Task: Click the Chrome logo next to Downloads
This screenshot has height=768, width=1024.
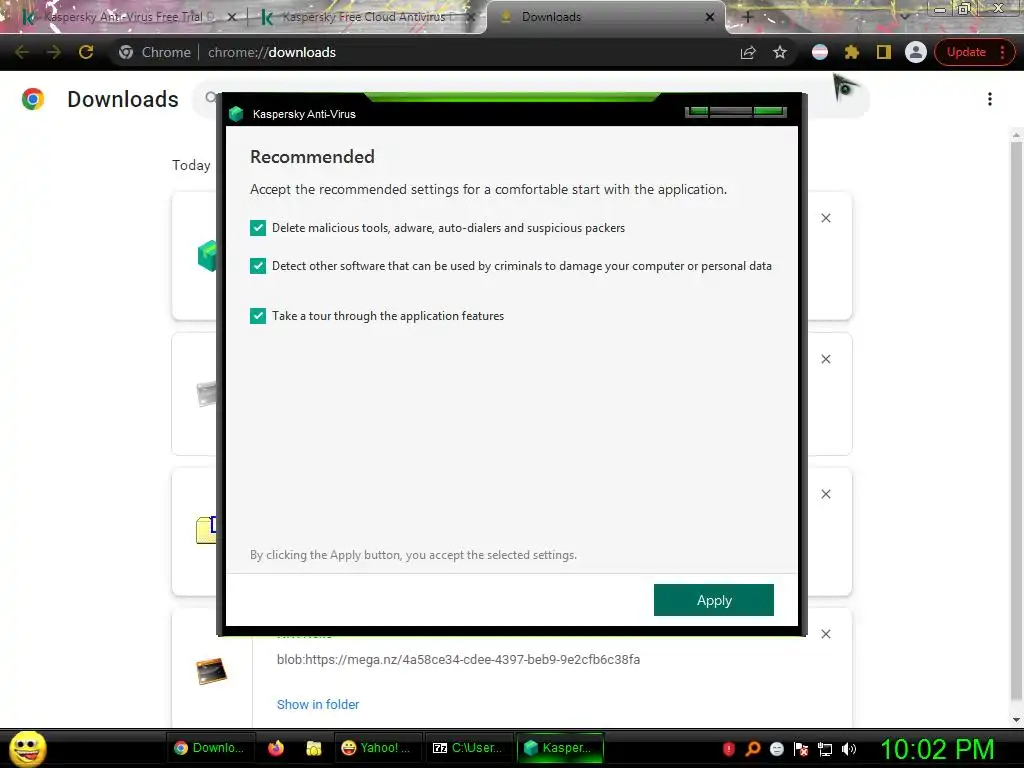Action: pyautogui.click(x=33, y=99)
